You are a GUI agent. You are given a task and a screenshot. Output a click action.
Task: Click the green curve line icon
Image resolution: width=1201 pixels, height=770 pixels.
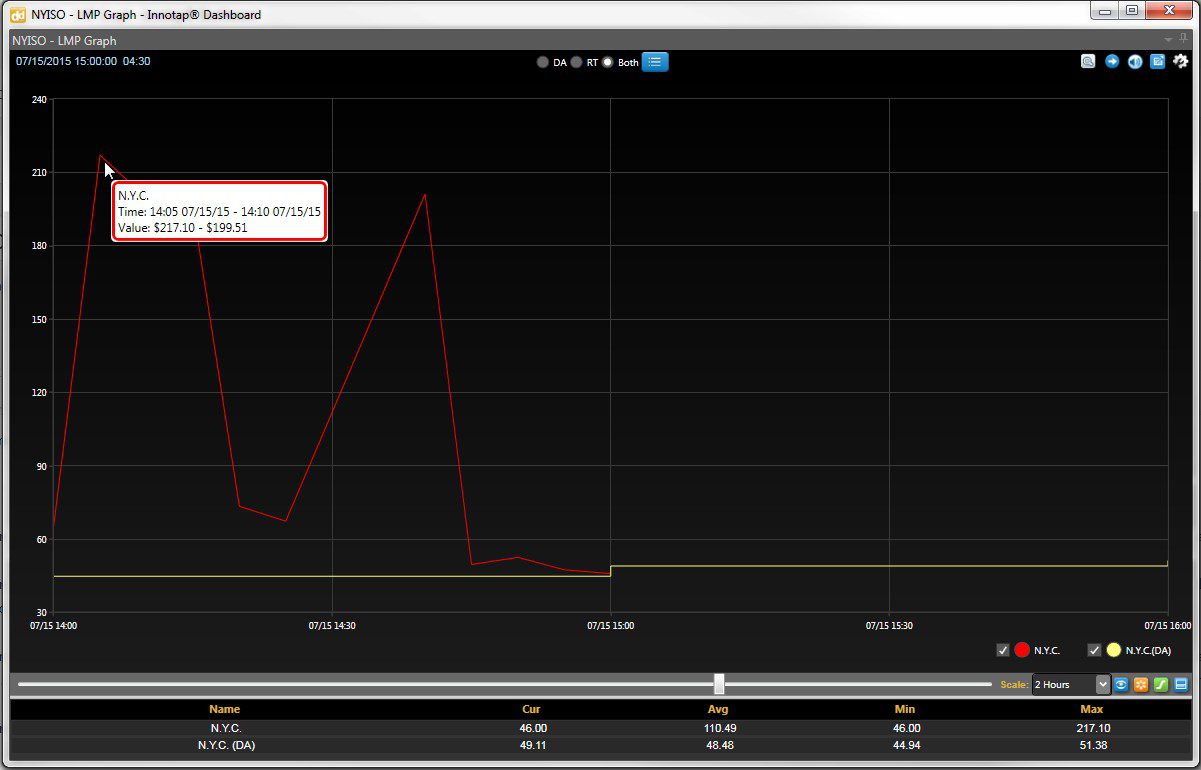tap(1161, 684)
